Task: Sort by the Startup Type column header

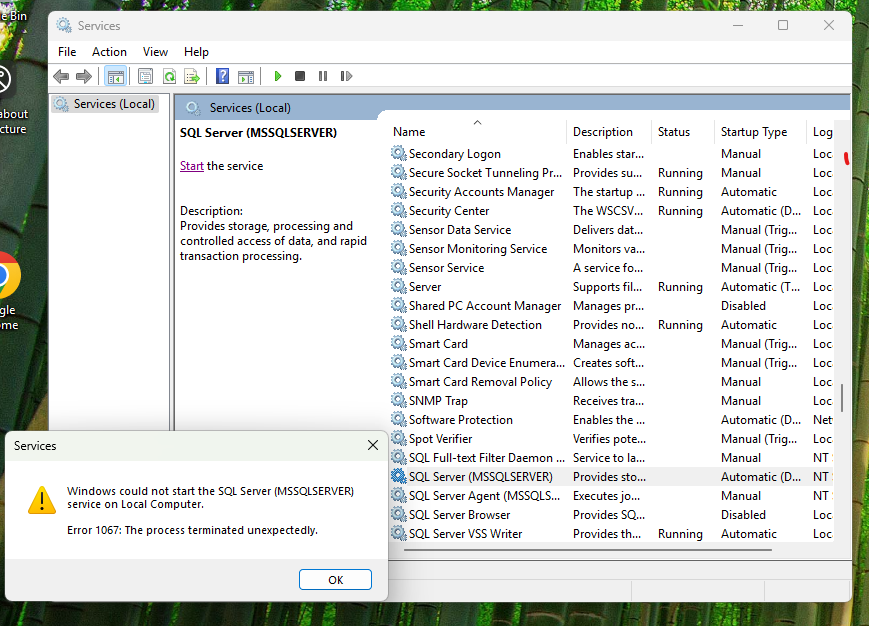Action: point(760,132)
